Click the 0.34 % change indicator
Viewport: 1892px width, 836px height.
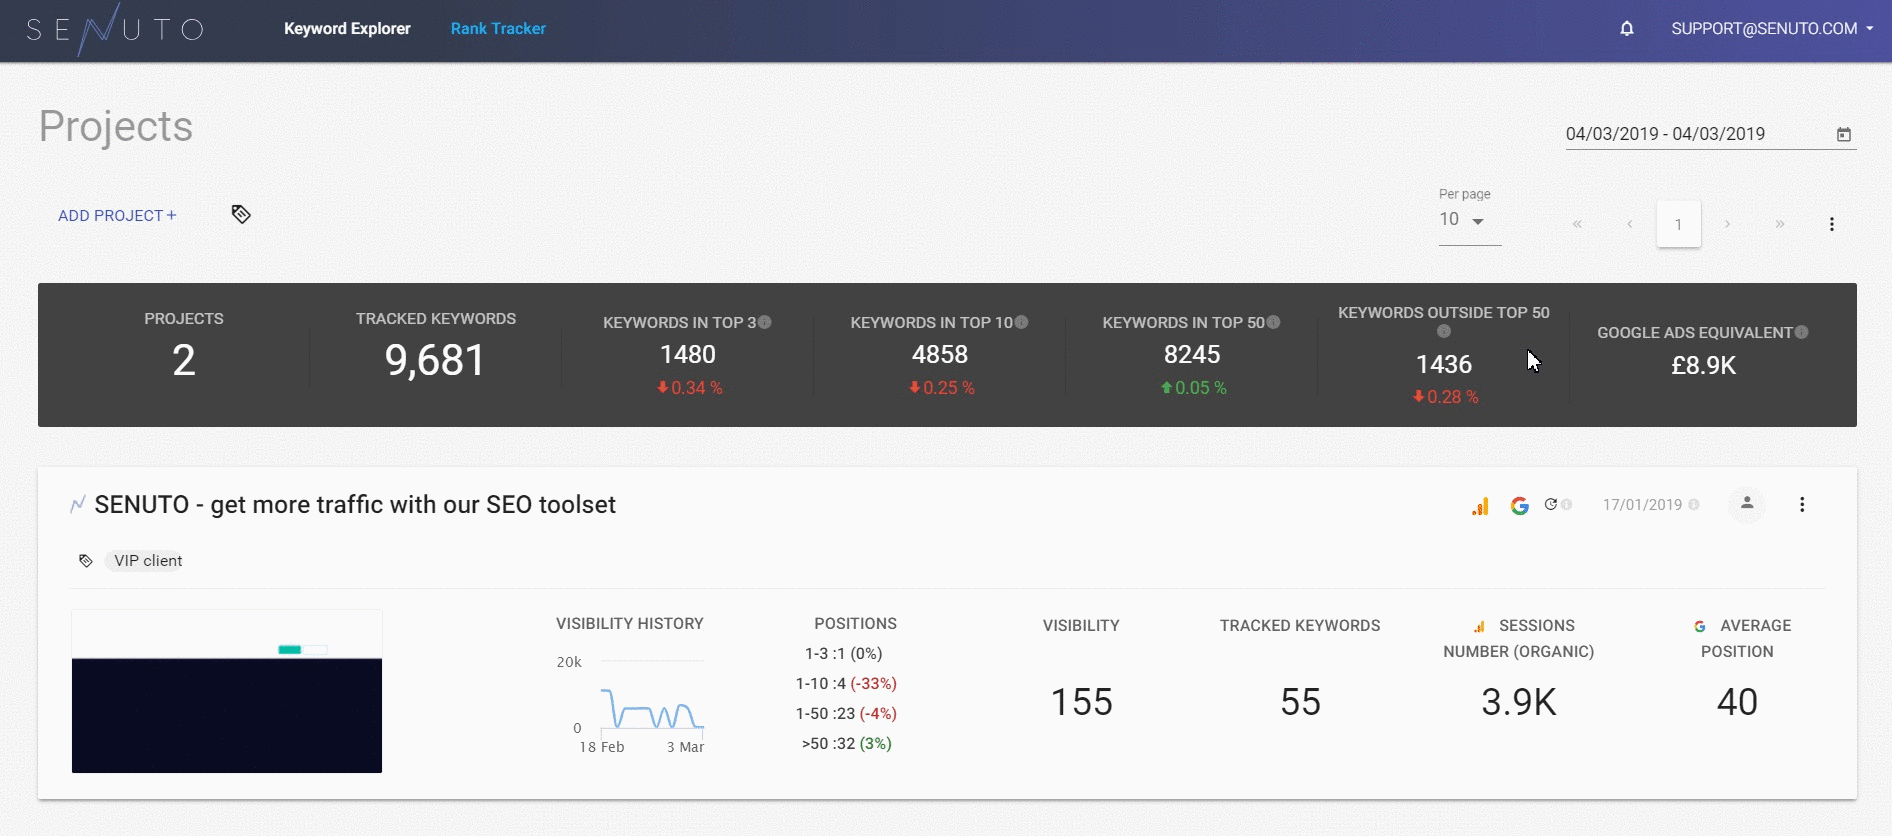[x=689, y=388]
